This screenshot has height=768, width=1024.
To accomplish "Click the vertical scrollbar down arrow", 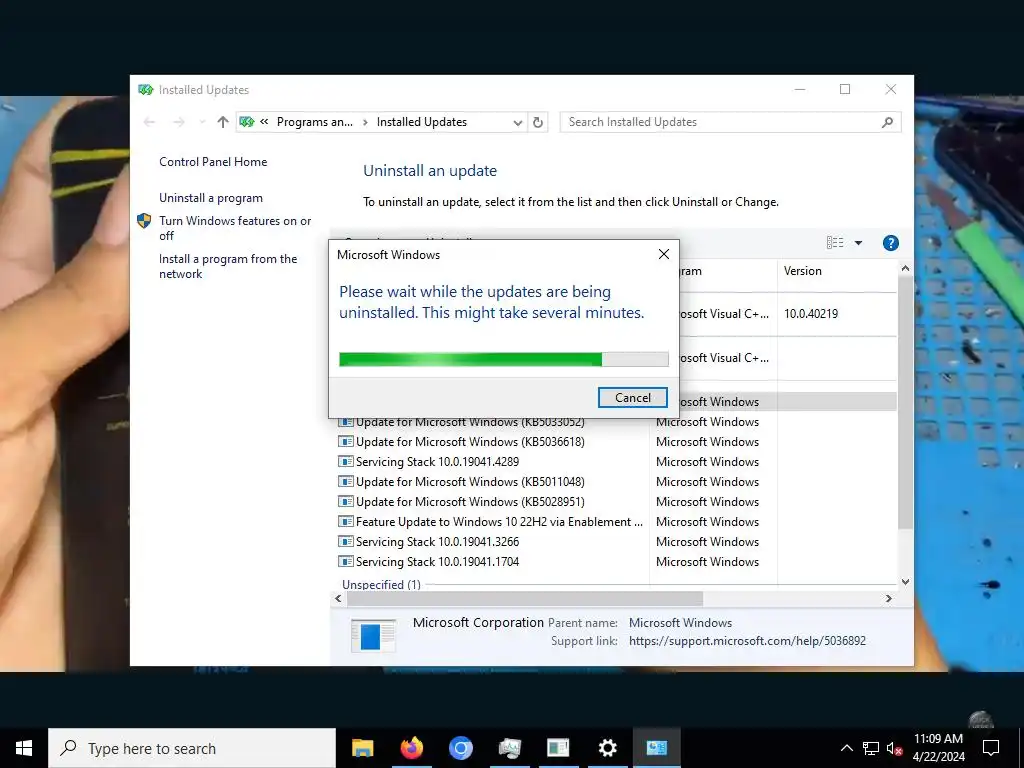I will click(x=905, y=582).
